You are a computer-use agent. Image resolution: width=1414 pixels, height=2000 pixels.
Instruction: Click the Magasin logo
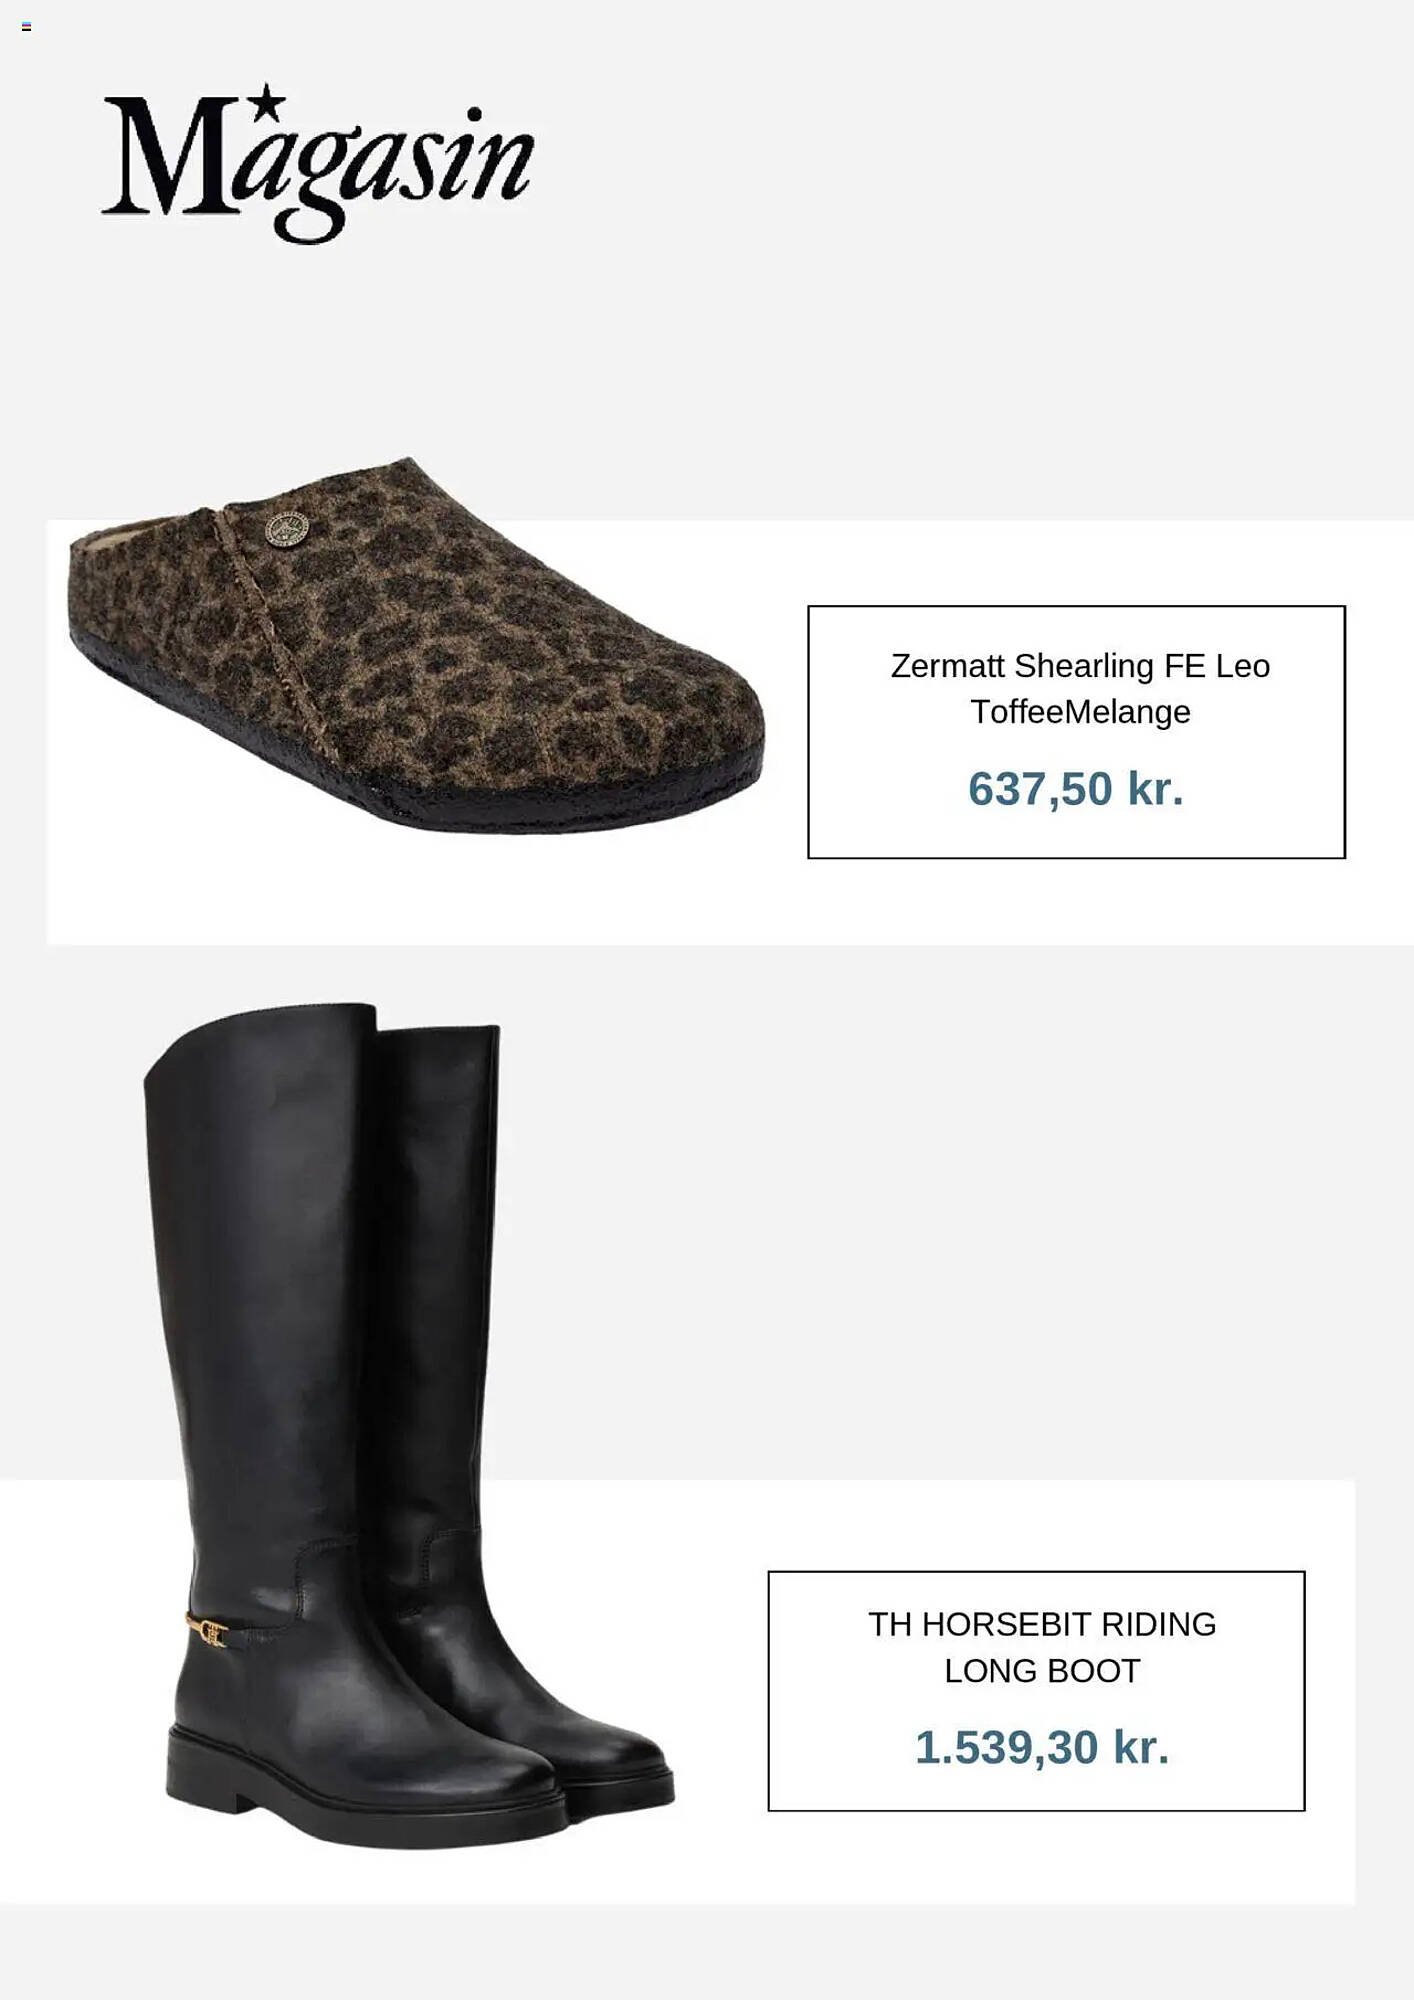click(318, 164)
